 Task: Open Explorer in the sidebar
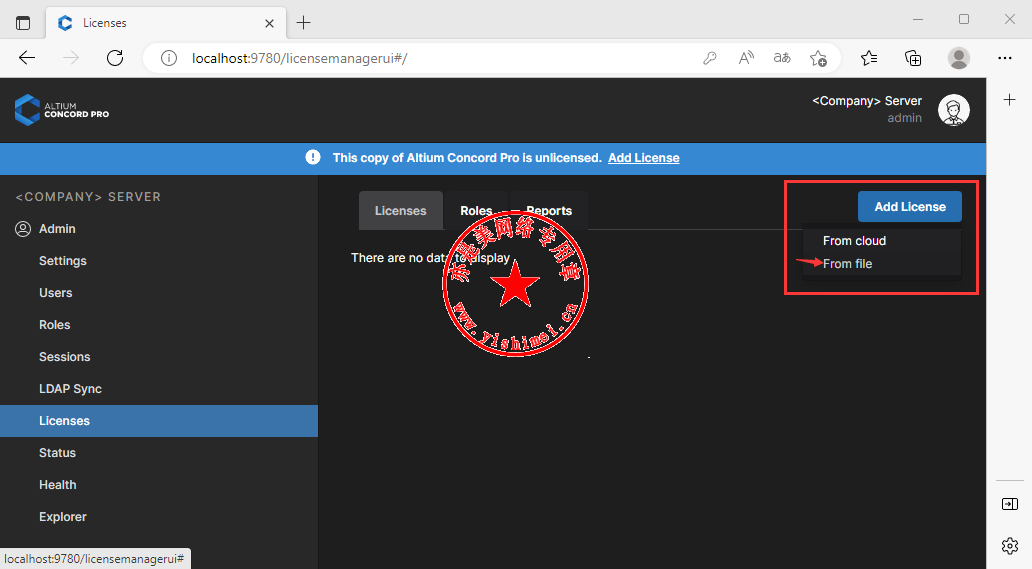[63, 517]
